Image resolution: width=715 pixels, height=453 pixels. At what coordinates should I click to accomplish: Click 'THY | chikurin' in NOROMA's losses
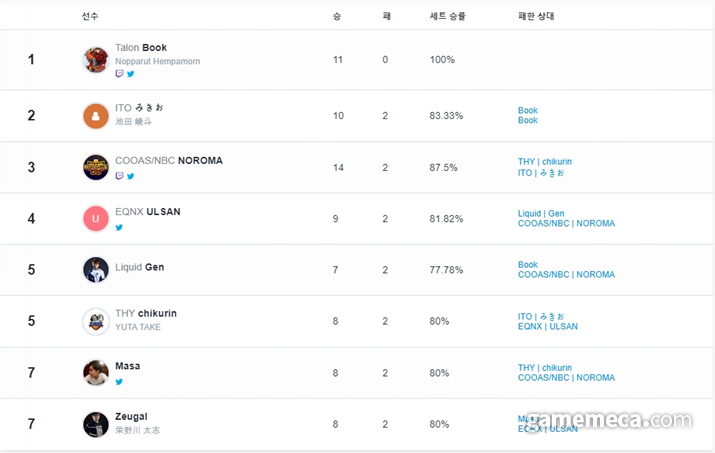click(x=545, y=162)
